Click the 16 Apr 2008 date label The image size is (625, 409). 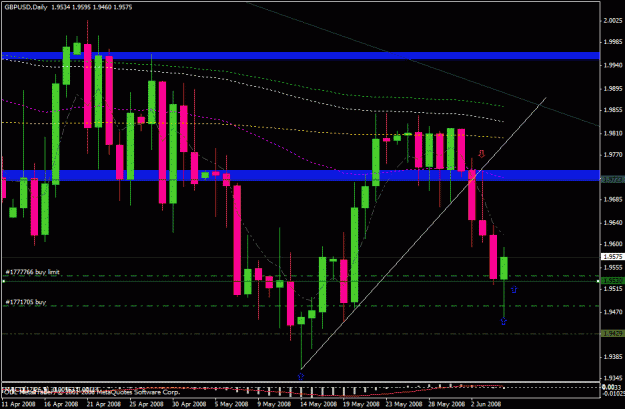[61, 404]
